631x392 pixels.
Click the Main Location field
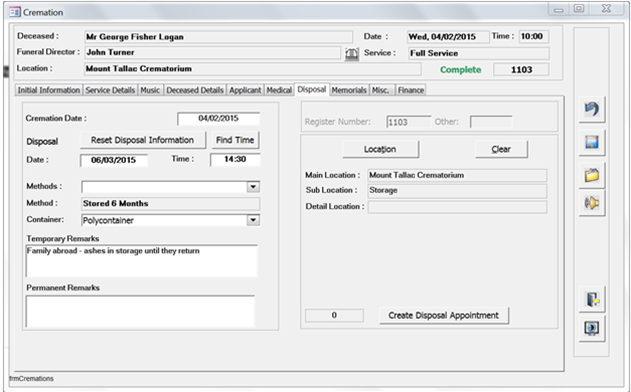[457, 175]
